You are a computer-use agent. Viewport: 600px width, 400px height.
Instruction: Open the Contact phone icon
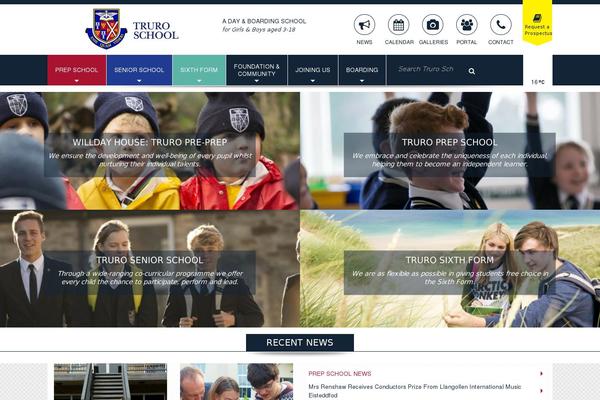(x=501, y=25)
